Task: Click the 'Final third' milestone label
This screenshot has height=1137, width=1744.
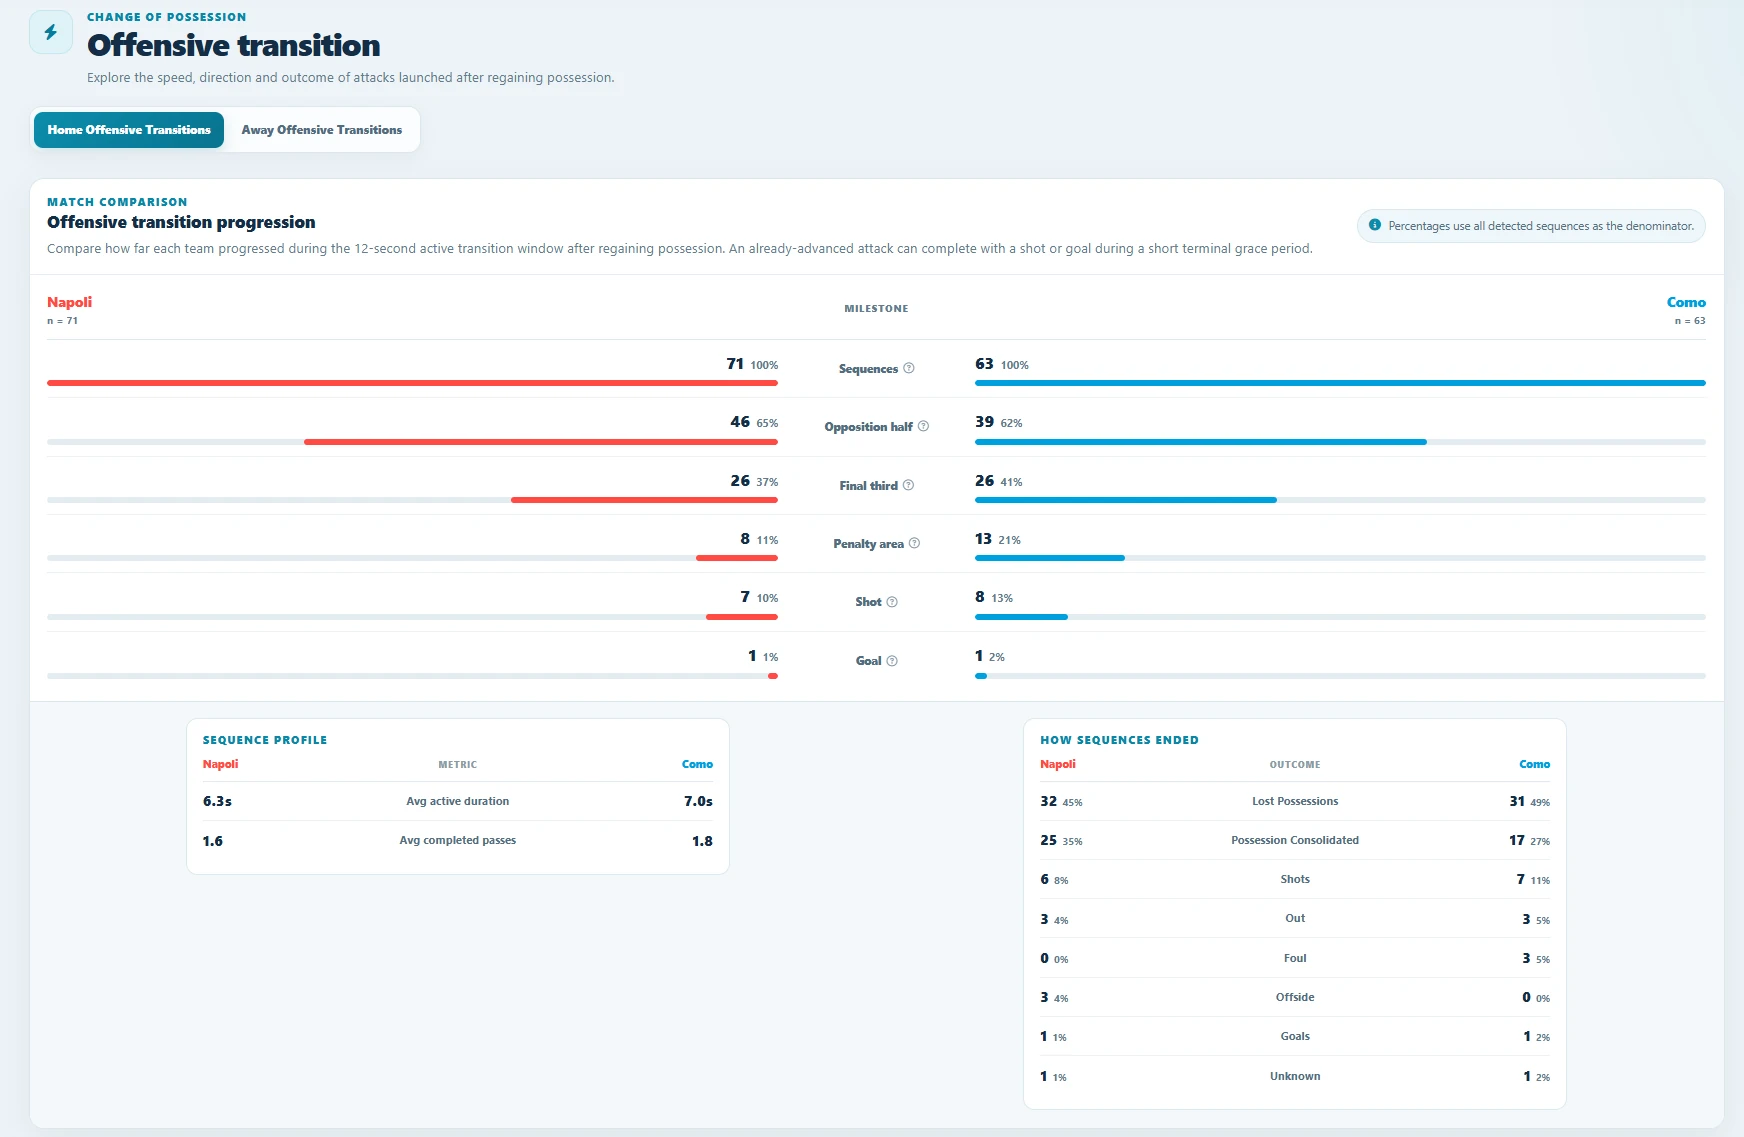Action: click(x=868, y=486)
